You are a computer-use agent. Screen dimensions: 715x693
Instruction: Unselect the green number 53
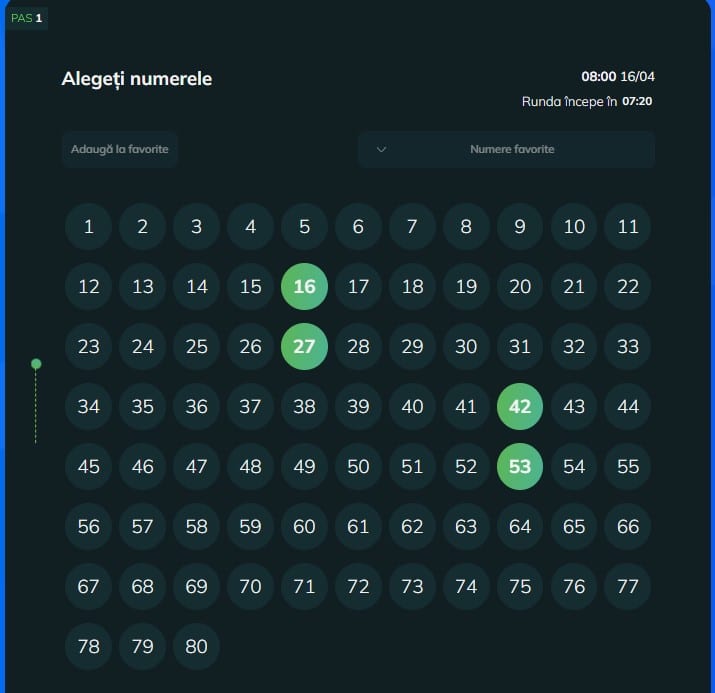[520, 466]
